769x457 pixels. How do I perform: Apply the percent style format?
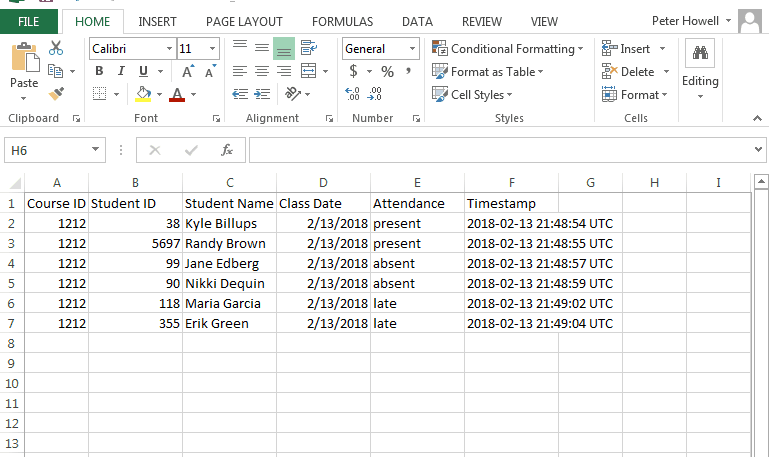(387, 71)
